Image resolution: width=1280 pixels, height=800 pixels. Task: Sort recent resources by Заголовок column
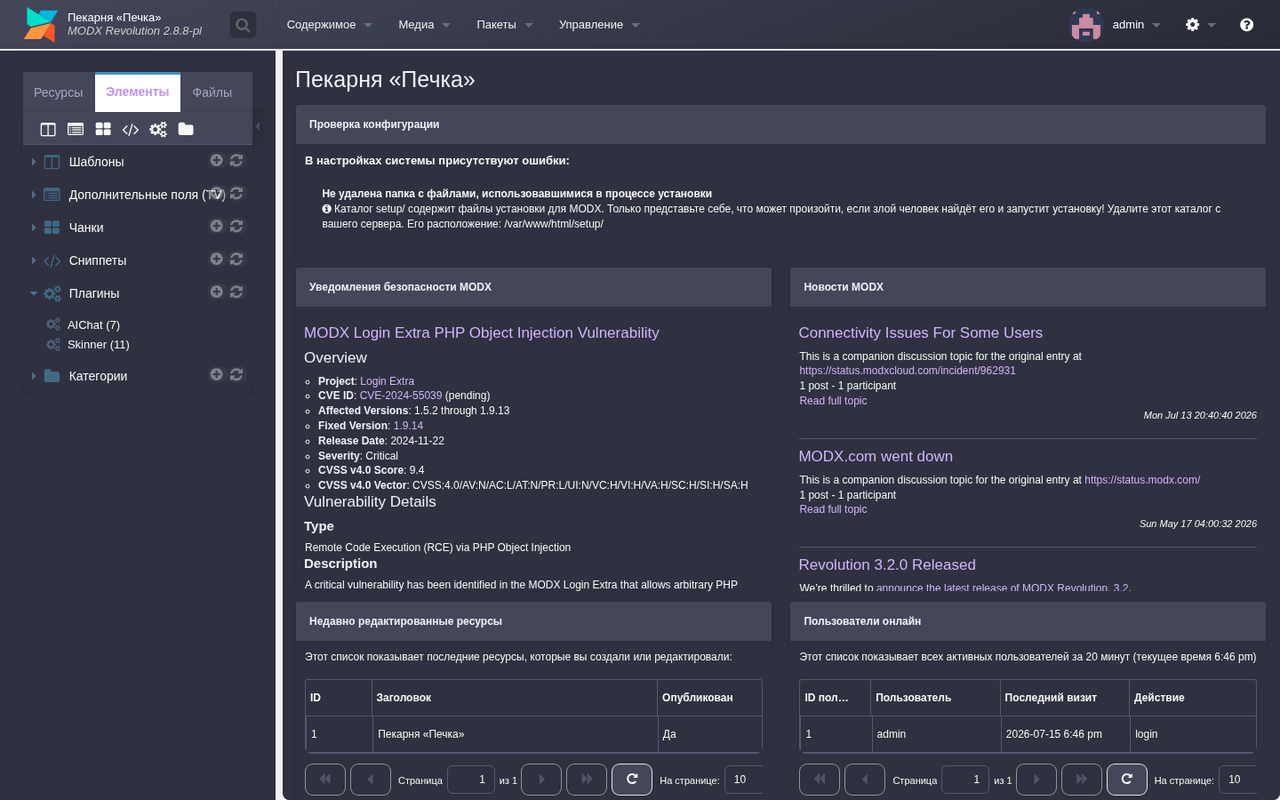tap(513, 697)
